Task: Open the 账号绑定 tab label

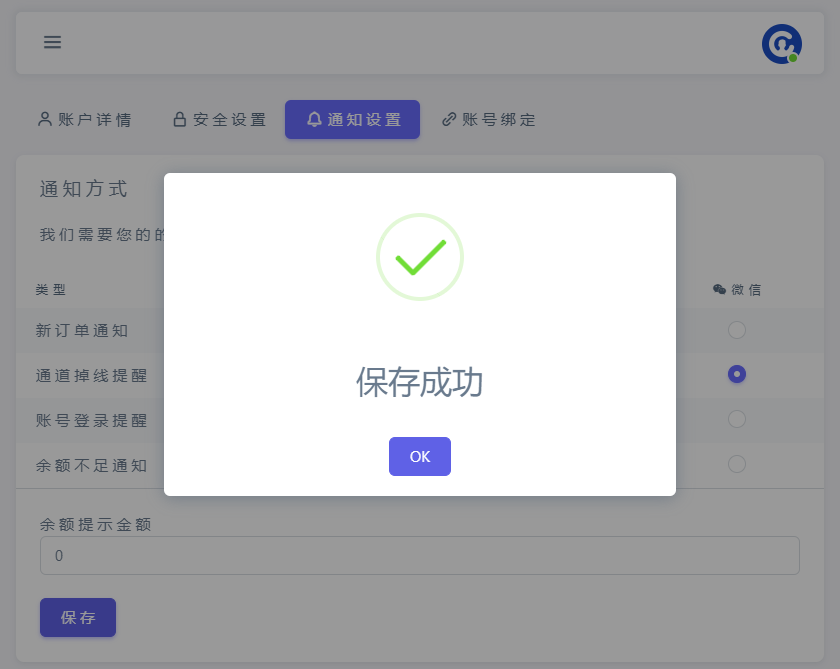Action: pyautogui.click(x=499, y=120)
